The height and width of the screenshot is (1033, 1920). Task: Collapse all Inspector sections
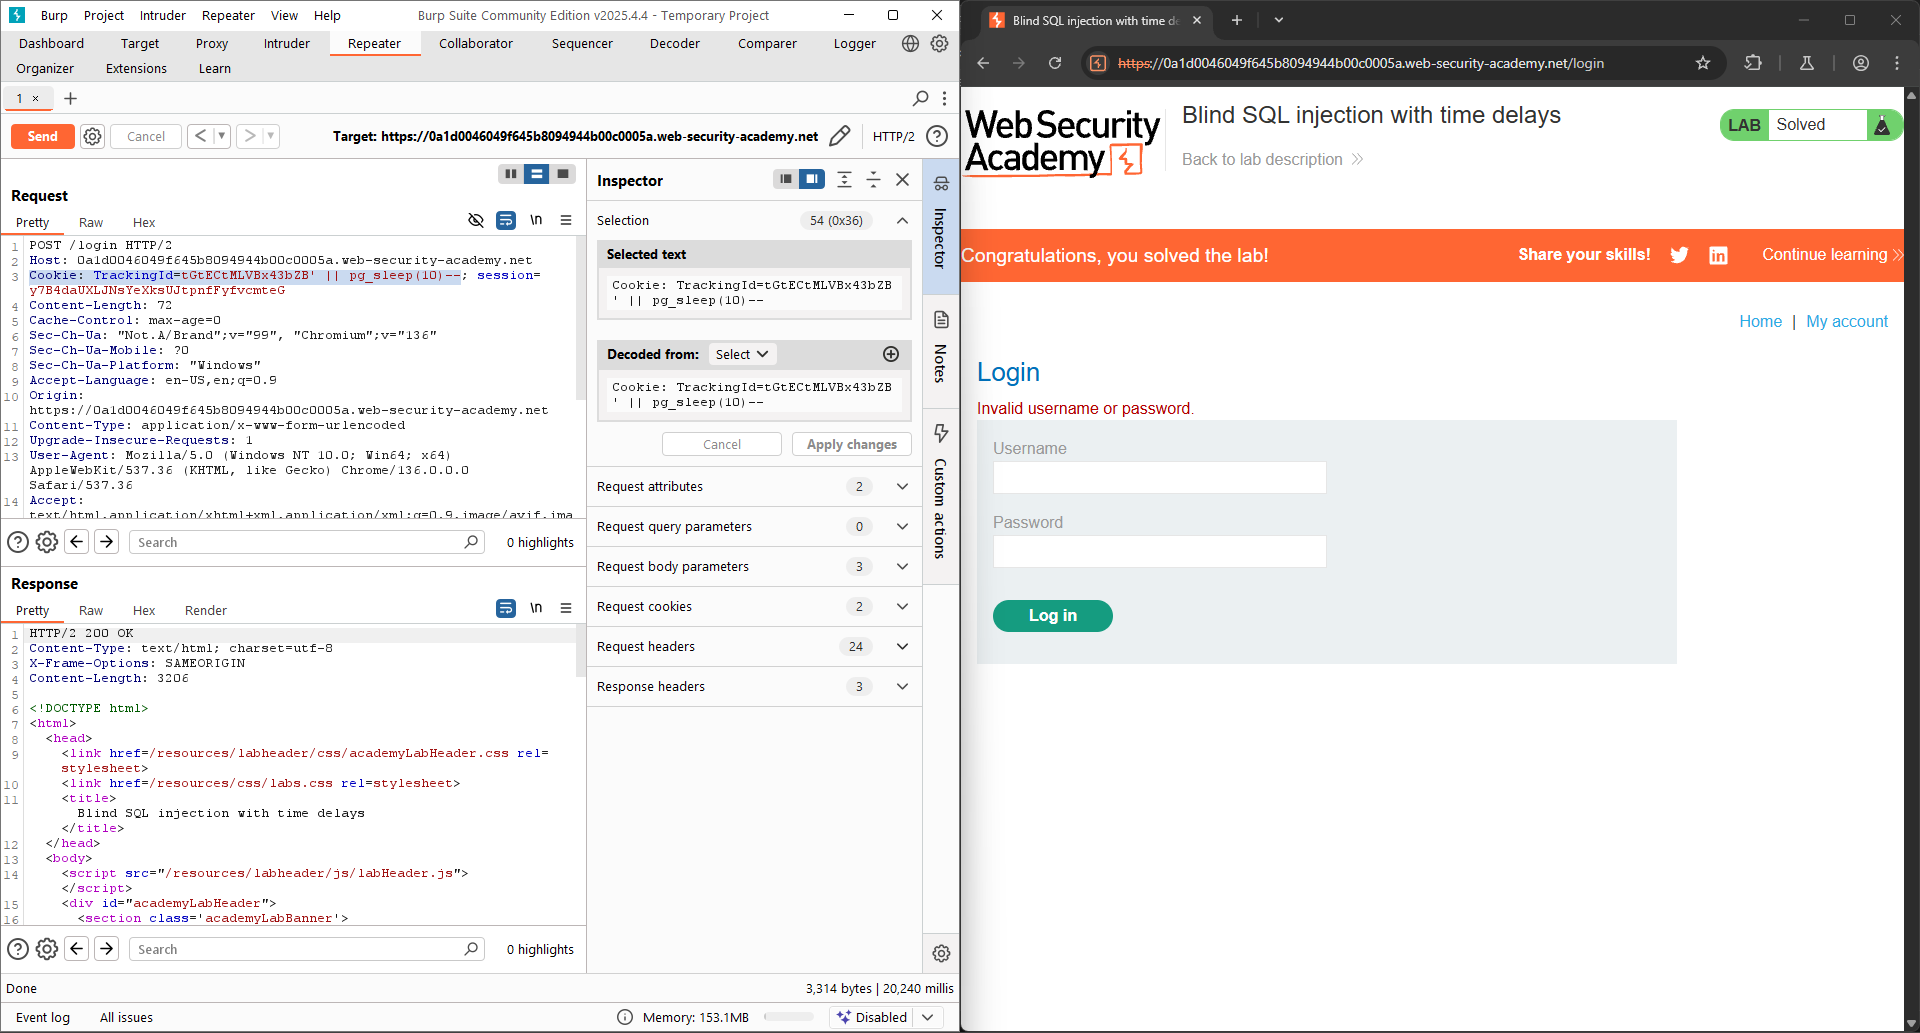click(x=873, y=179)
